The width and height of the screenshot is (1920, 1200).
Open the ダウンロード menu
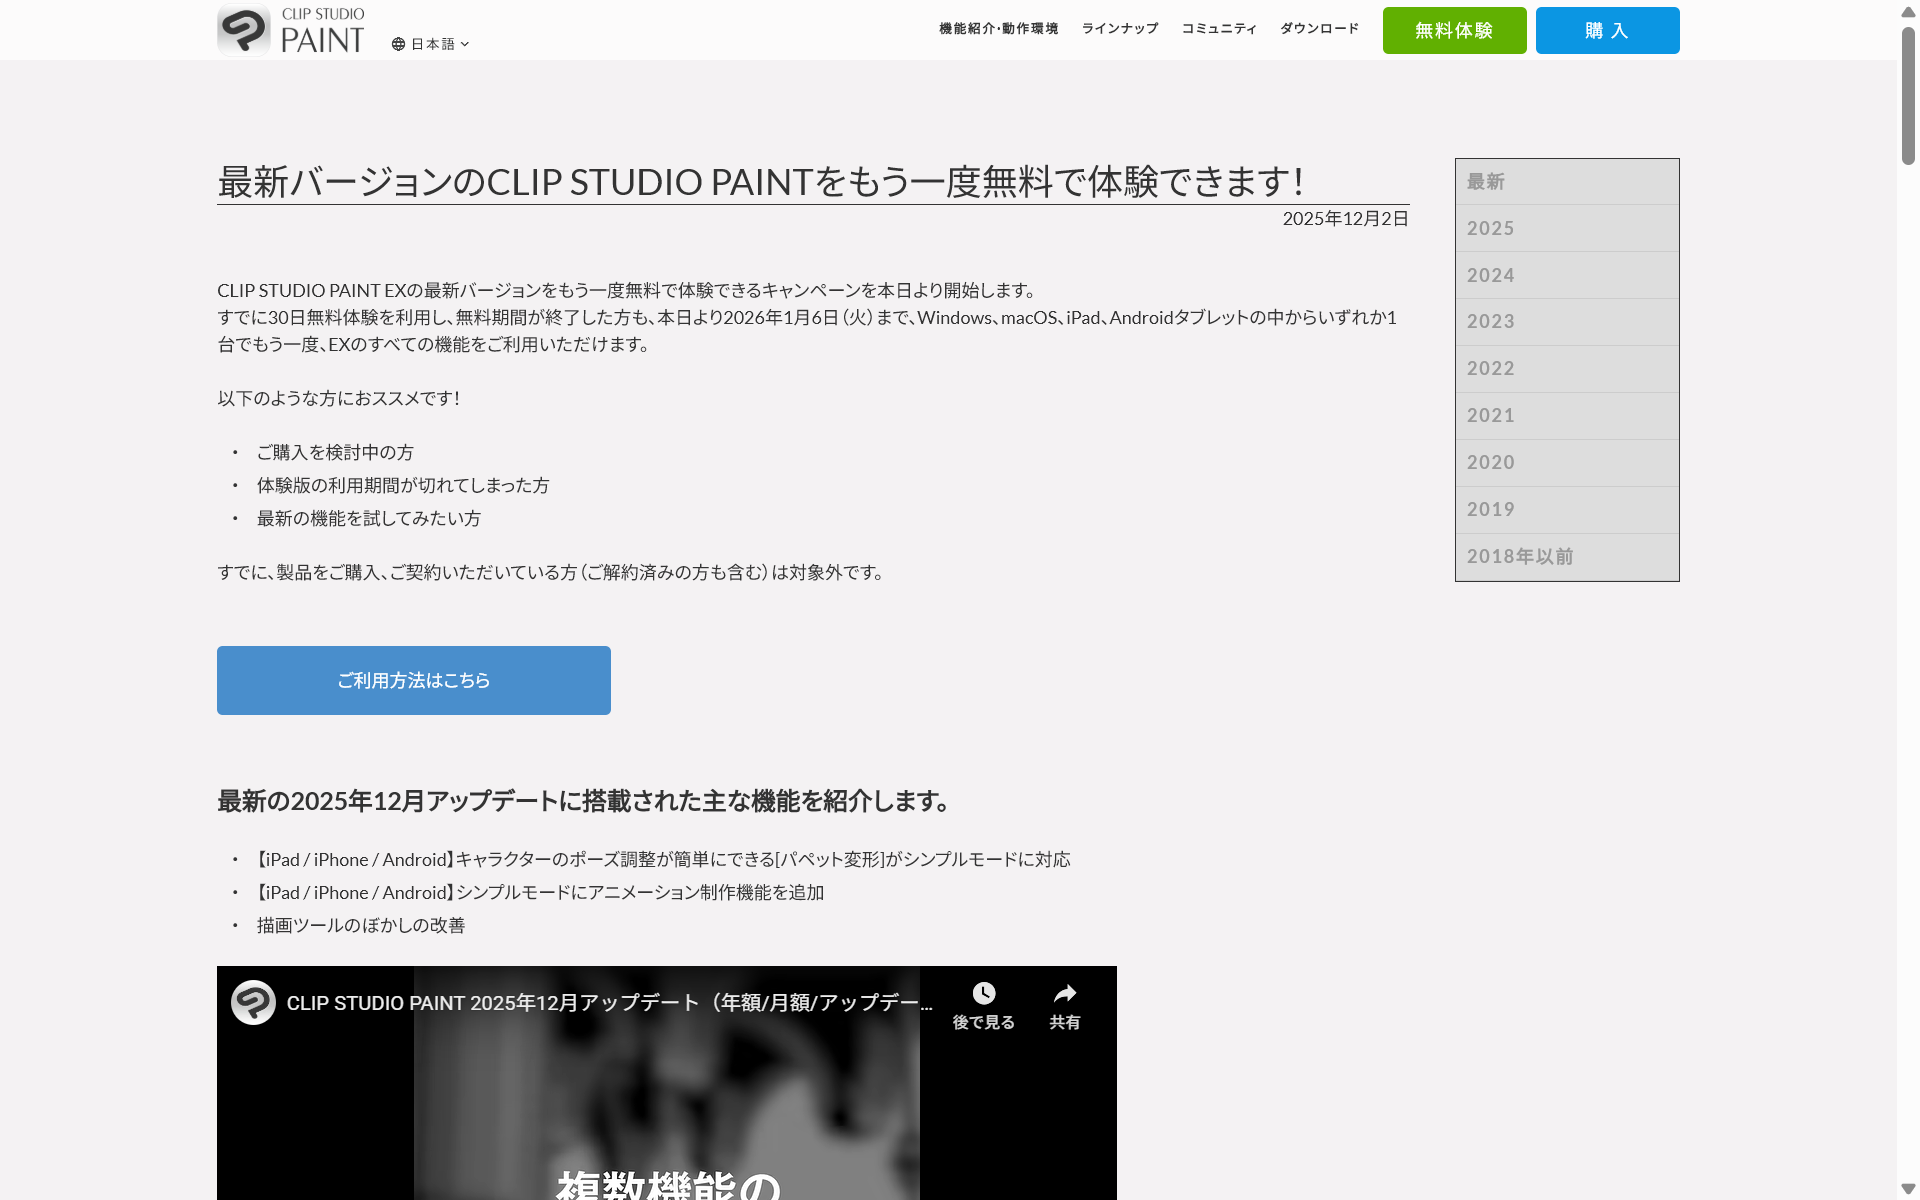coord(1318,28)
